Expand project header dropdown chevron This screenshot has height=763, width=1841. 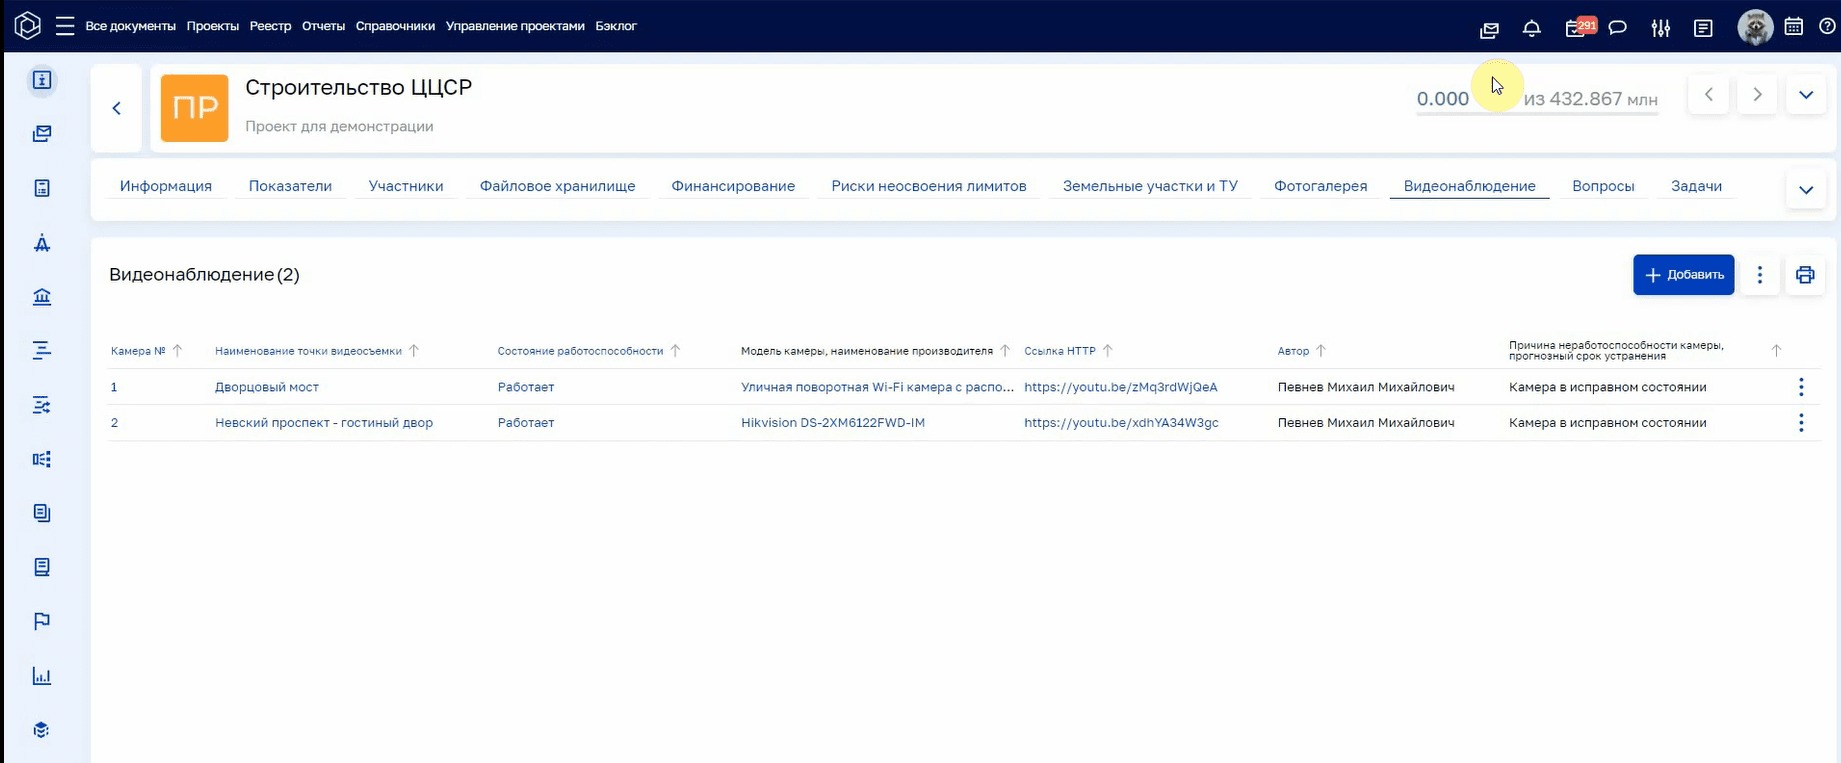coord(1806,95)
